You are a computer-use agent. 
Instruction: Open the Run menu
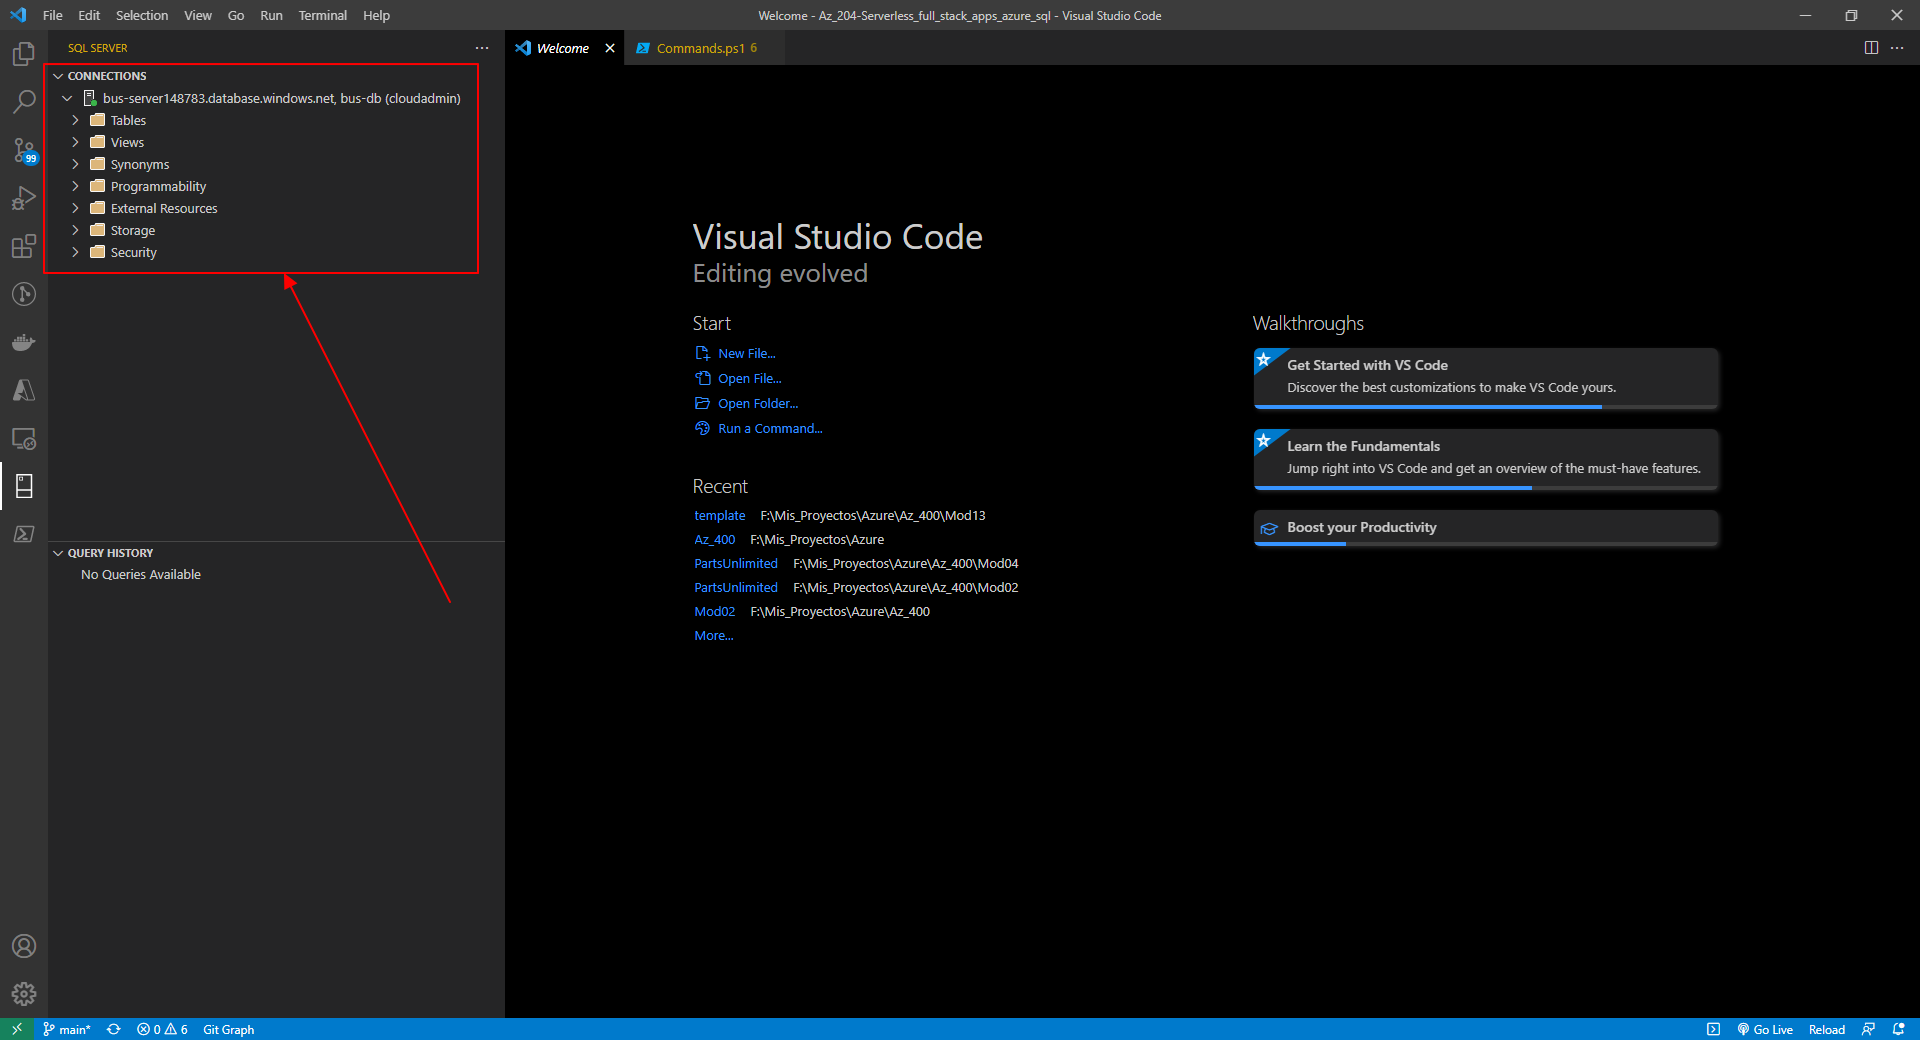(x=271, y=15)
